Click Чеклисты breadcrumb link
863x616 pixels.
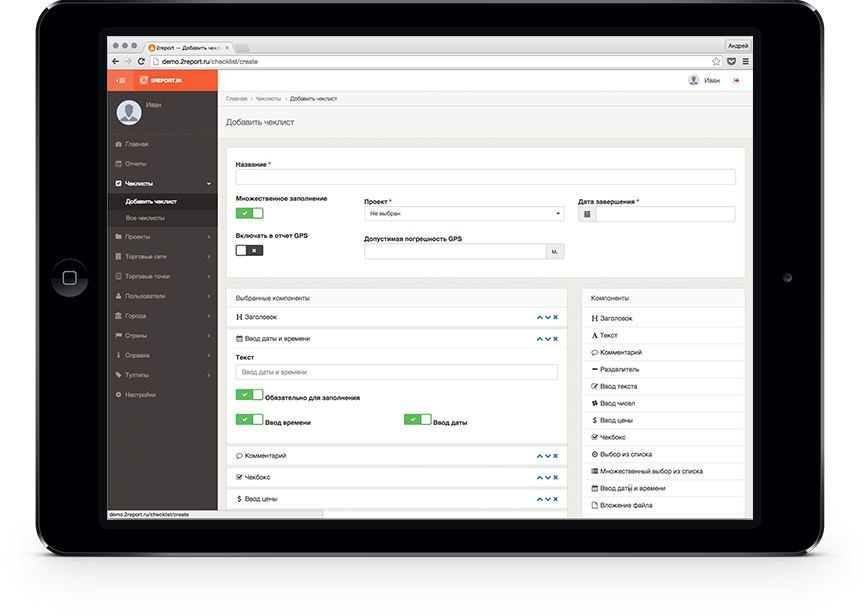268,99
